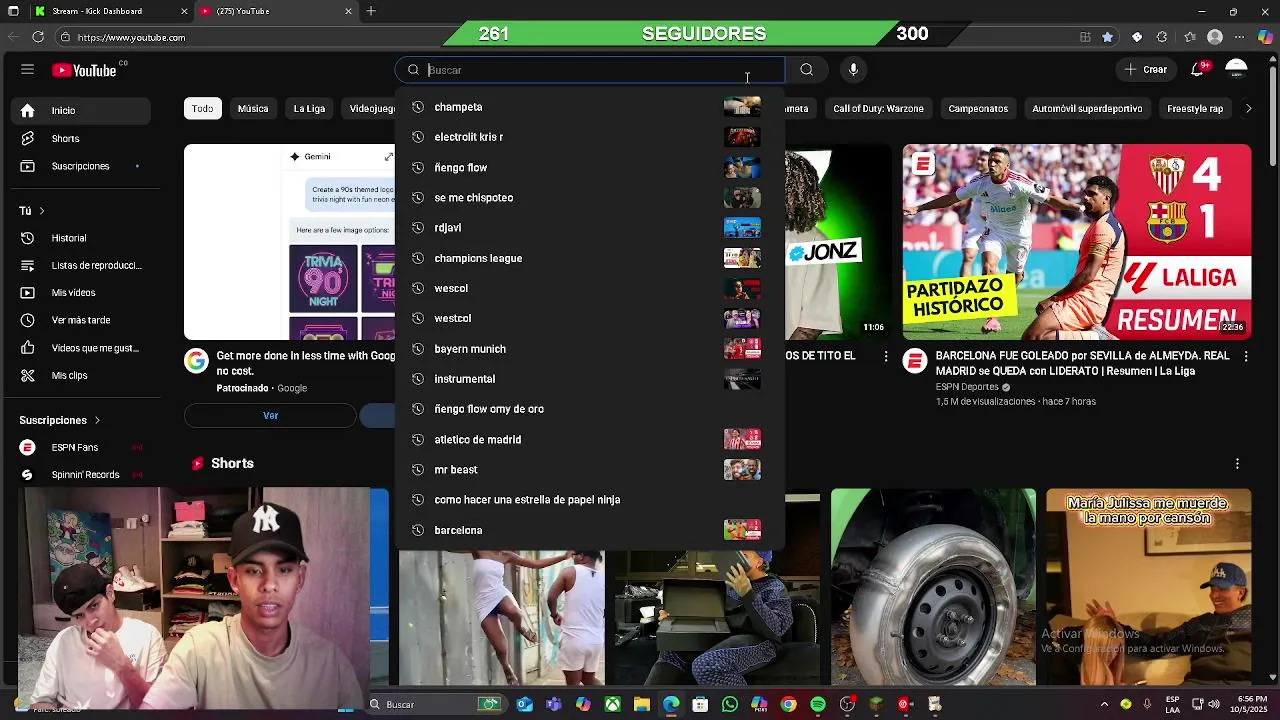Image resolution: width=1280 pixels, height=720 pixels.
Task: Select the La Liga filter chip
Action: click(x=309, y=108)
